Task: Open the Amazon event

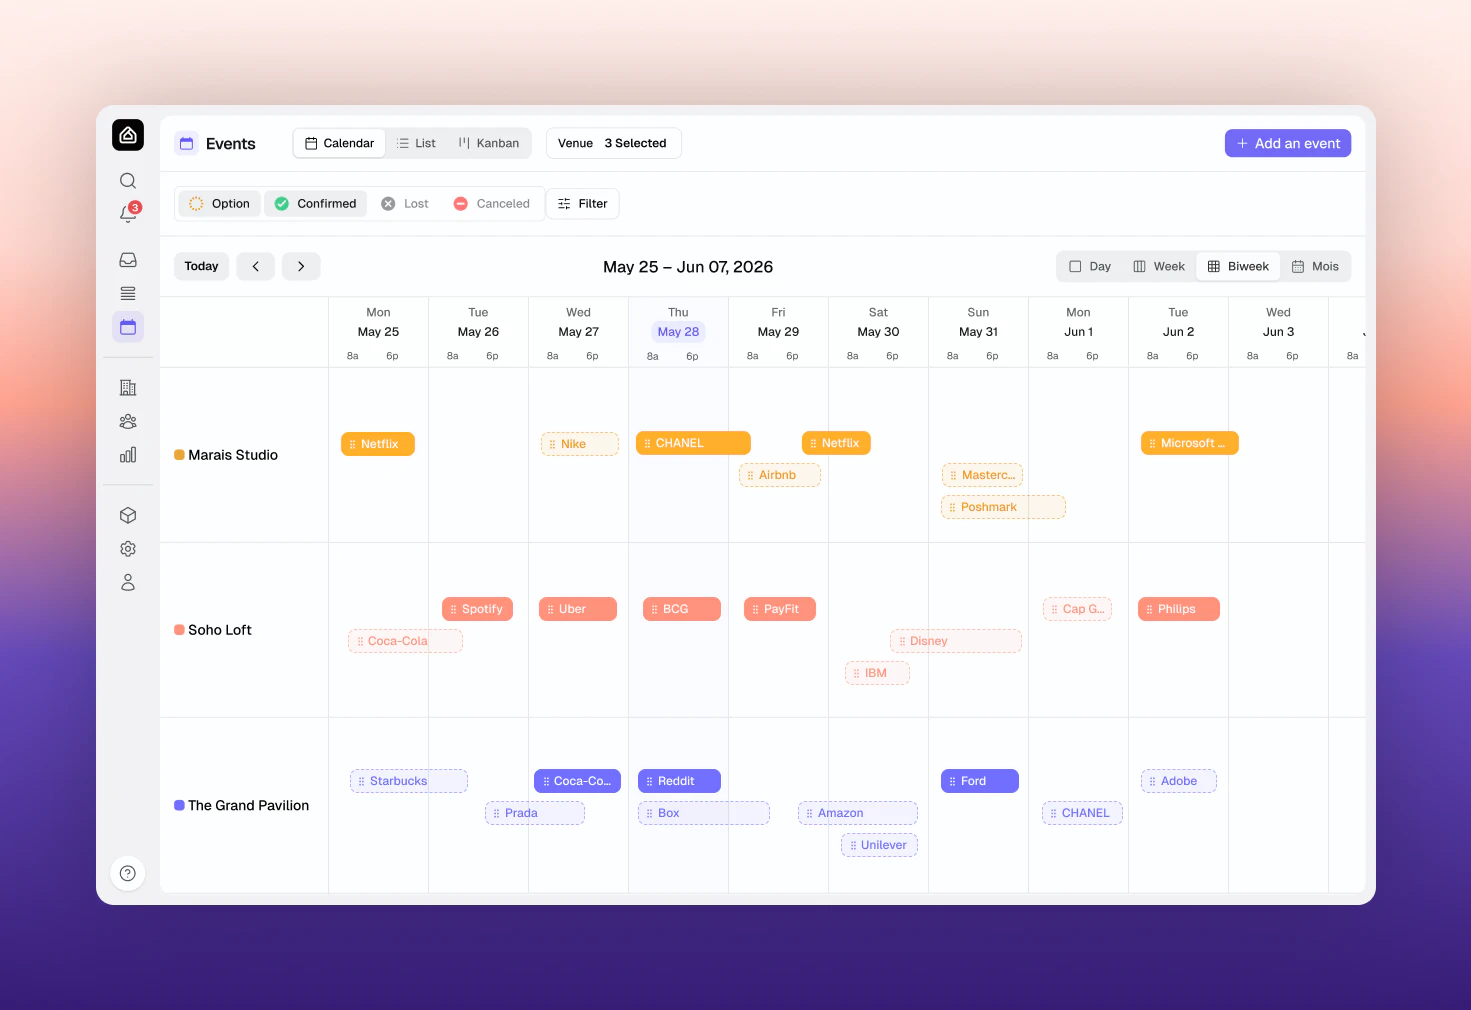Action: pos(858,813)
